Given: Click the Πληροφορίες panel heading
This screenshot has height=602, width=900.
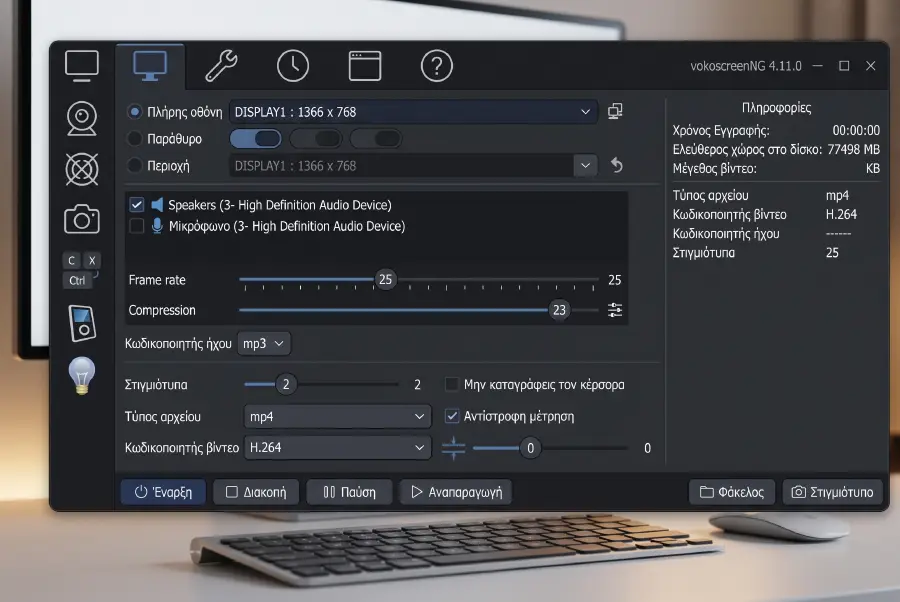Looking at the screenshot, I should tap(776, 108).
